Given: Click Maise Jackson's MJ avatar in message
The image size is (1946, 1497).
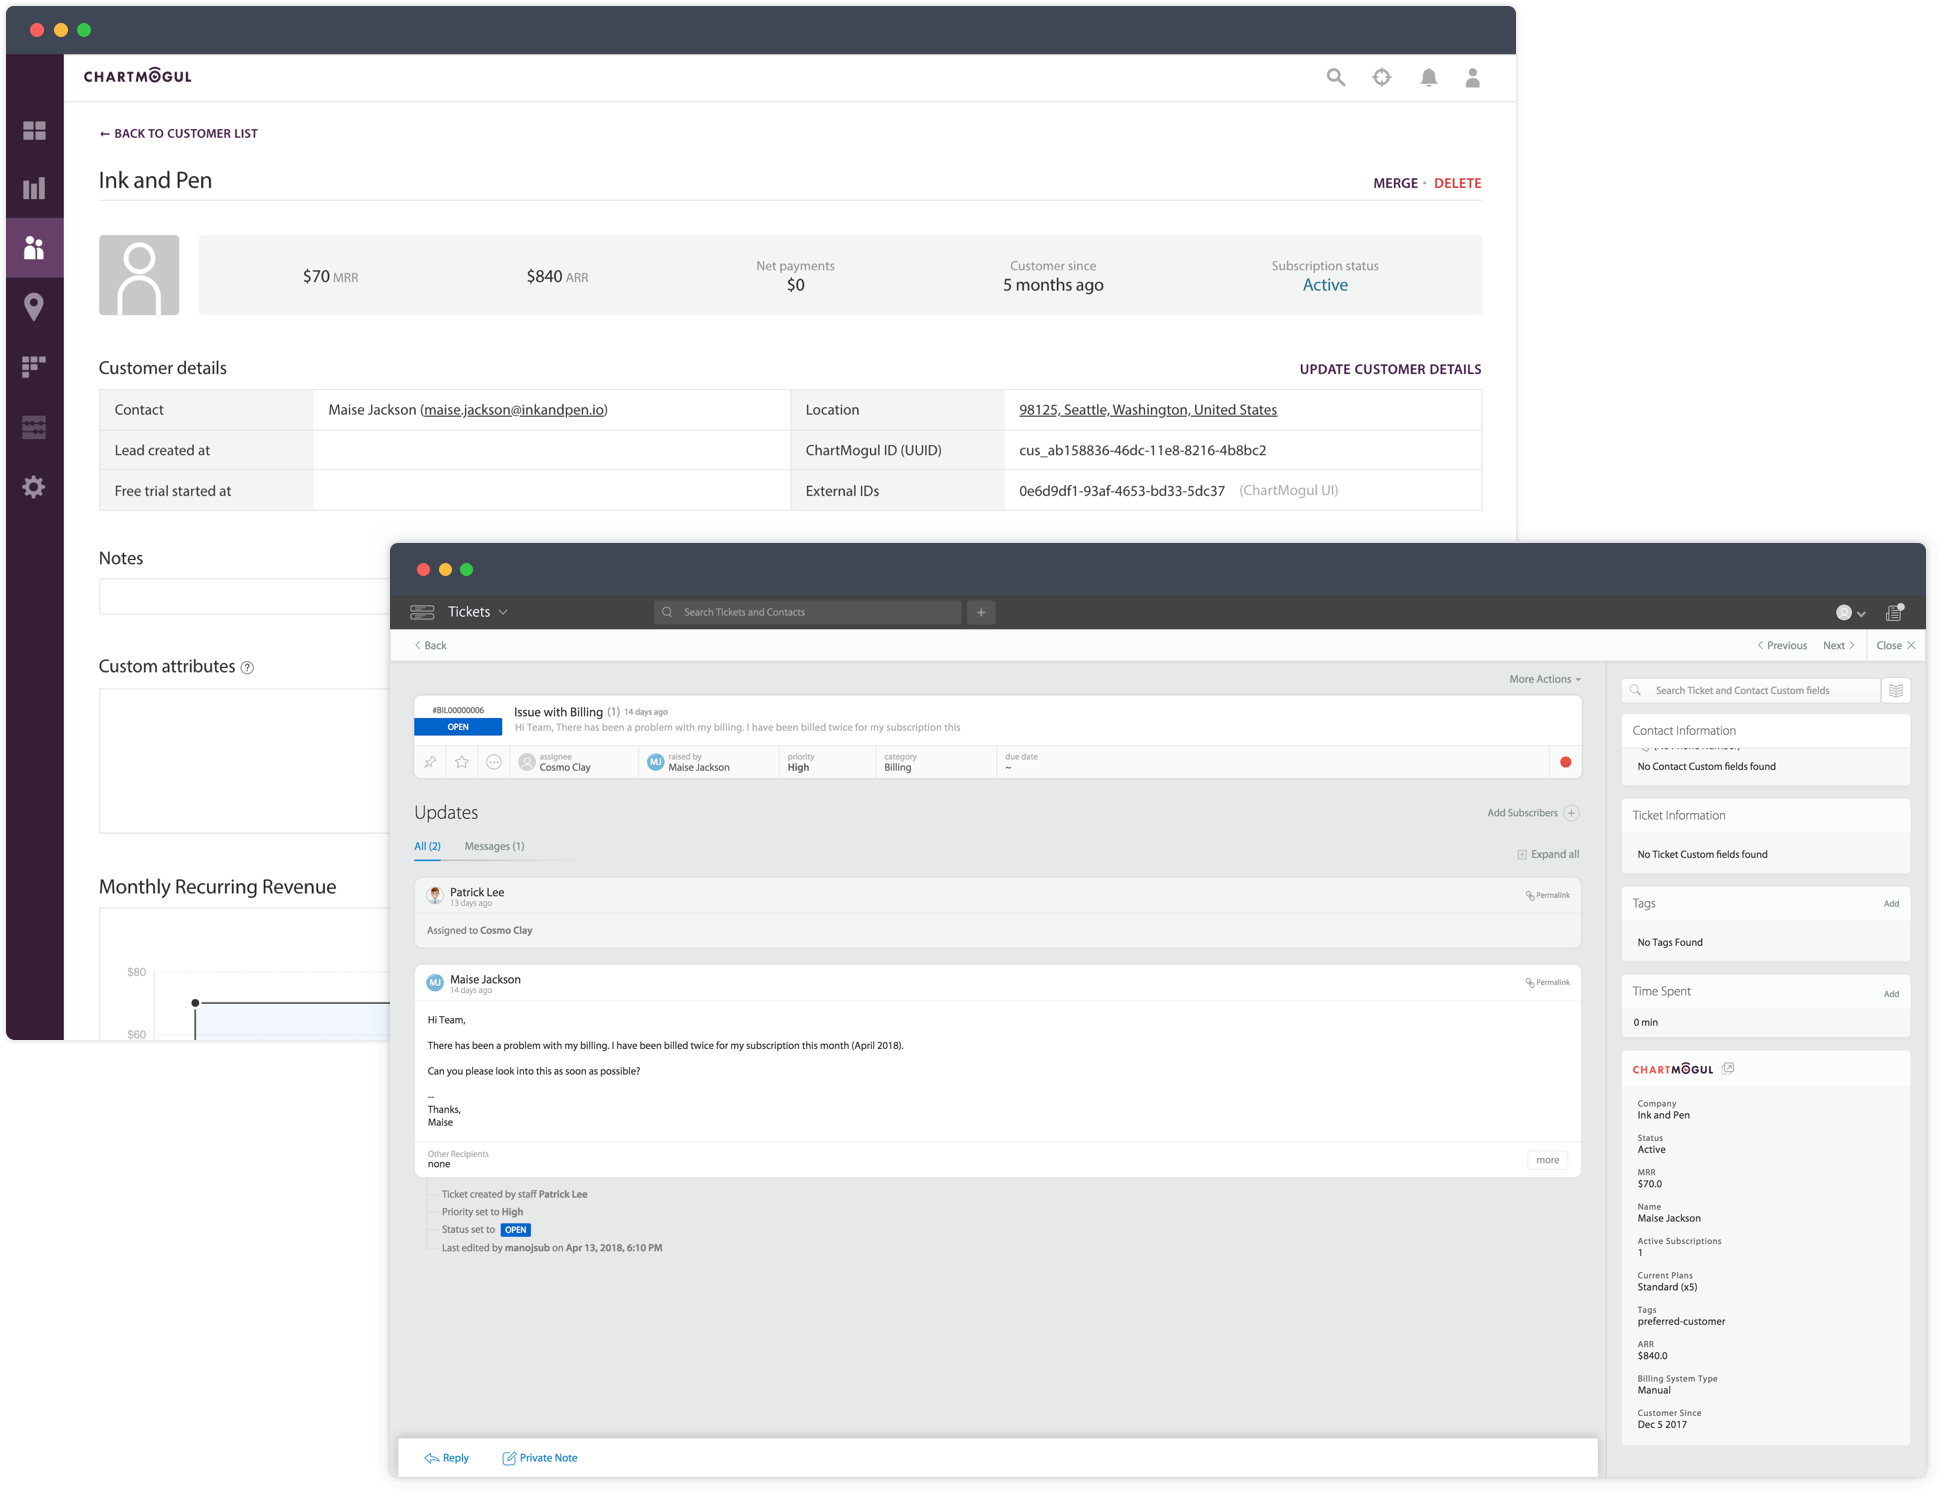Looking at the screenshot, I should coord(435,982).
